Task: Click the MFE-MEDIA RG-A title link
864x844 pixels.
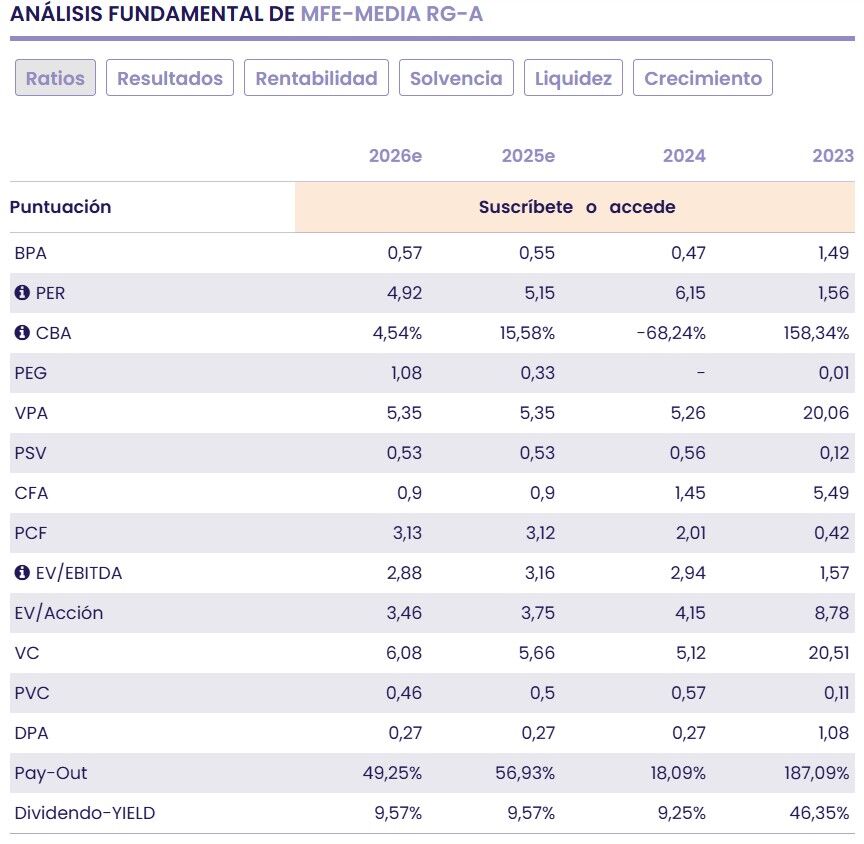Action: 391,15
